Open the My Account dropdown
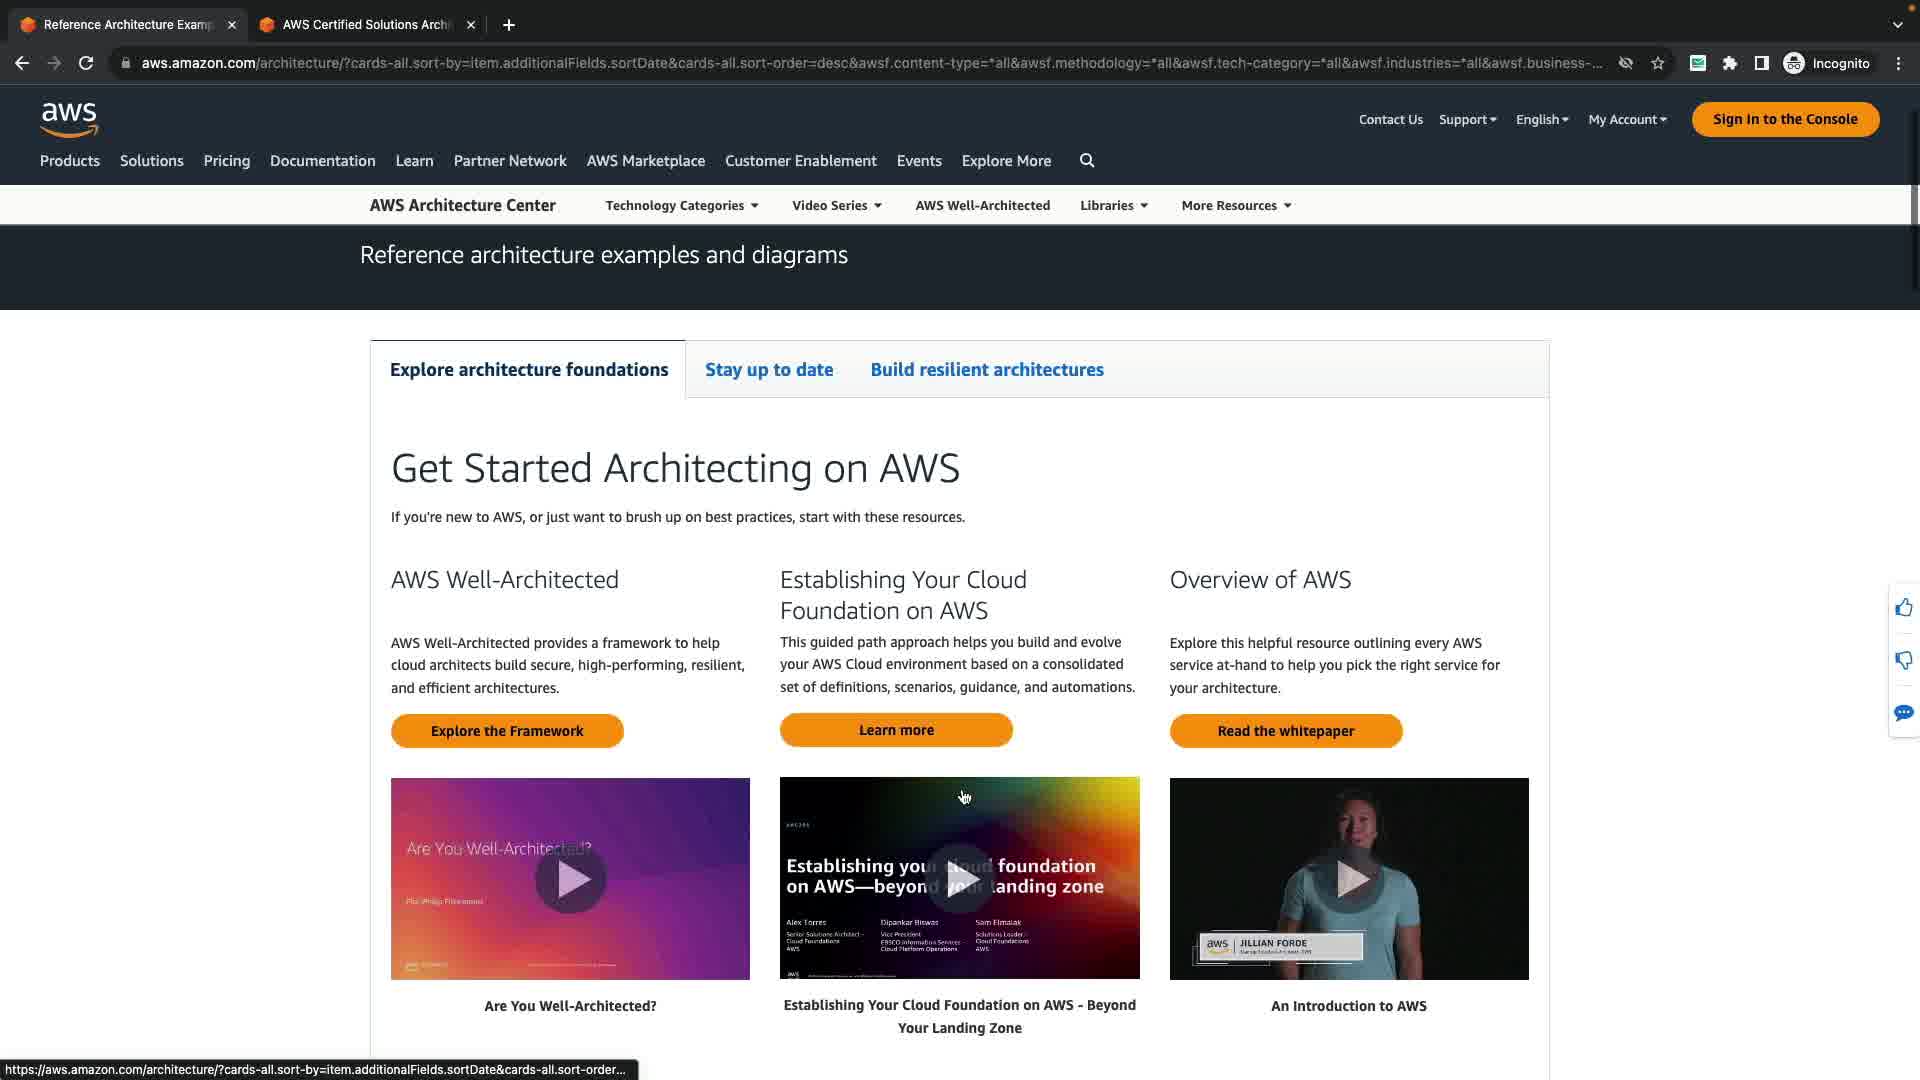1920x1080 pixels. click(1627, 119)
